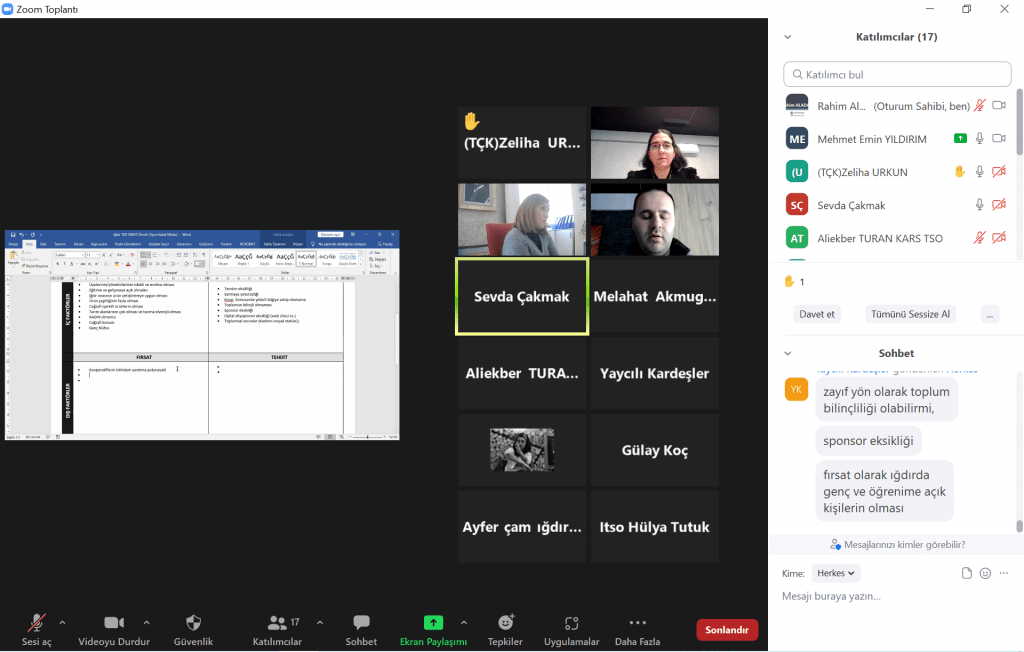Click the Katılımcı bul search field
The width and height of the screenshot is (1024, 652).
point(898,75)
